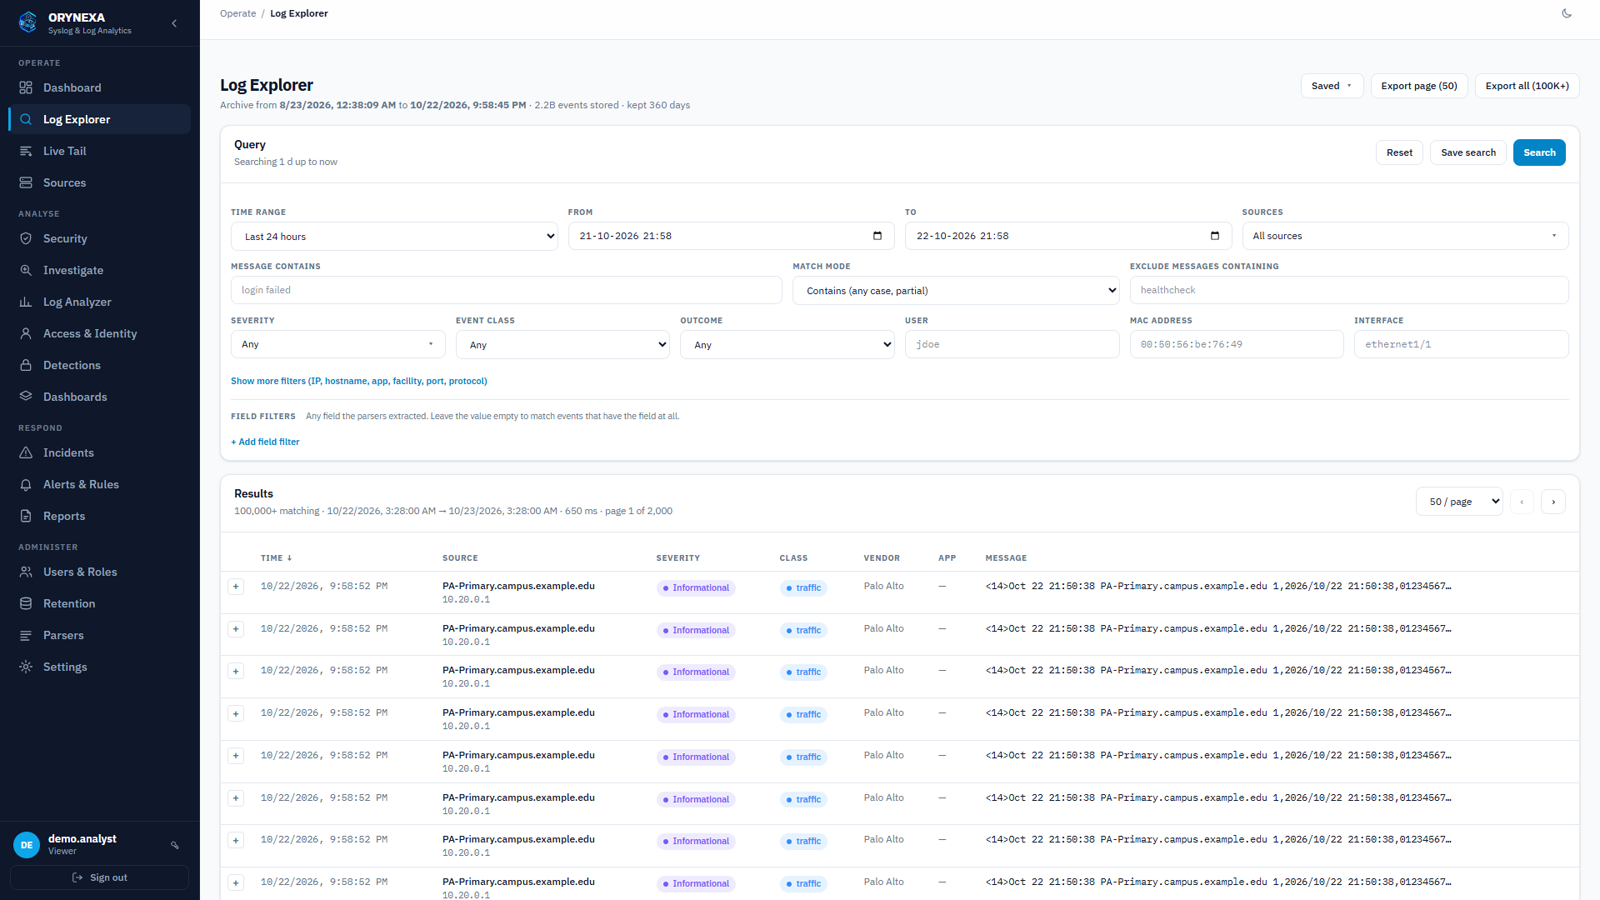This screenshot has width=1600, height=900.
Task: Click the Alerts & Rules bell icon
Action: tap(26, 485)
